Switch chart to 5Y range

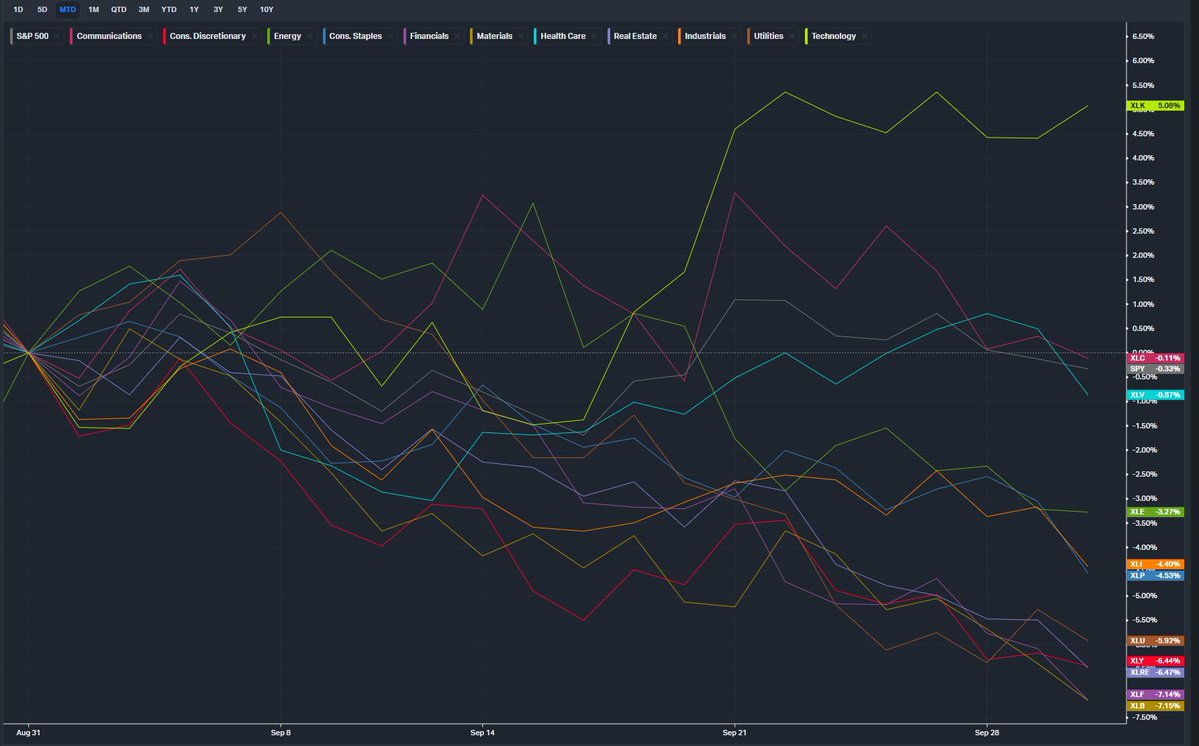click(242, 10)
